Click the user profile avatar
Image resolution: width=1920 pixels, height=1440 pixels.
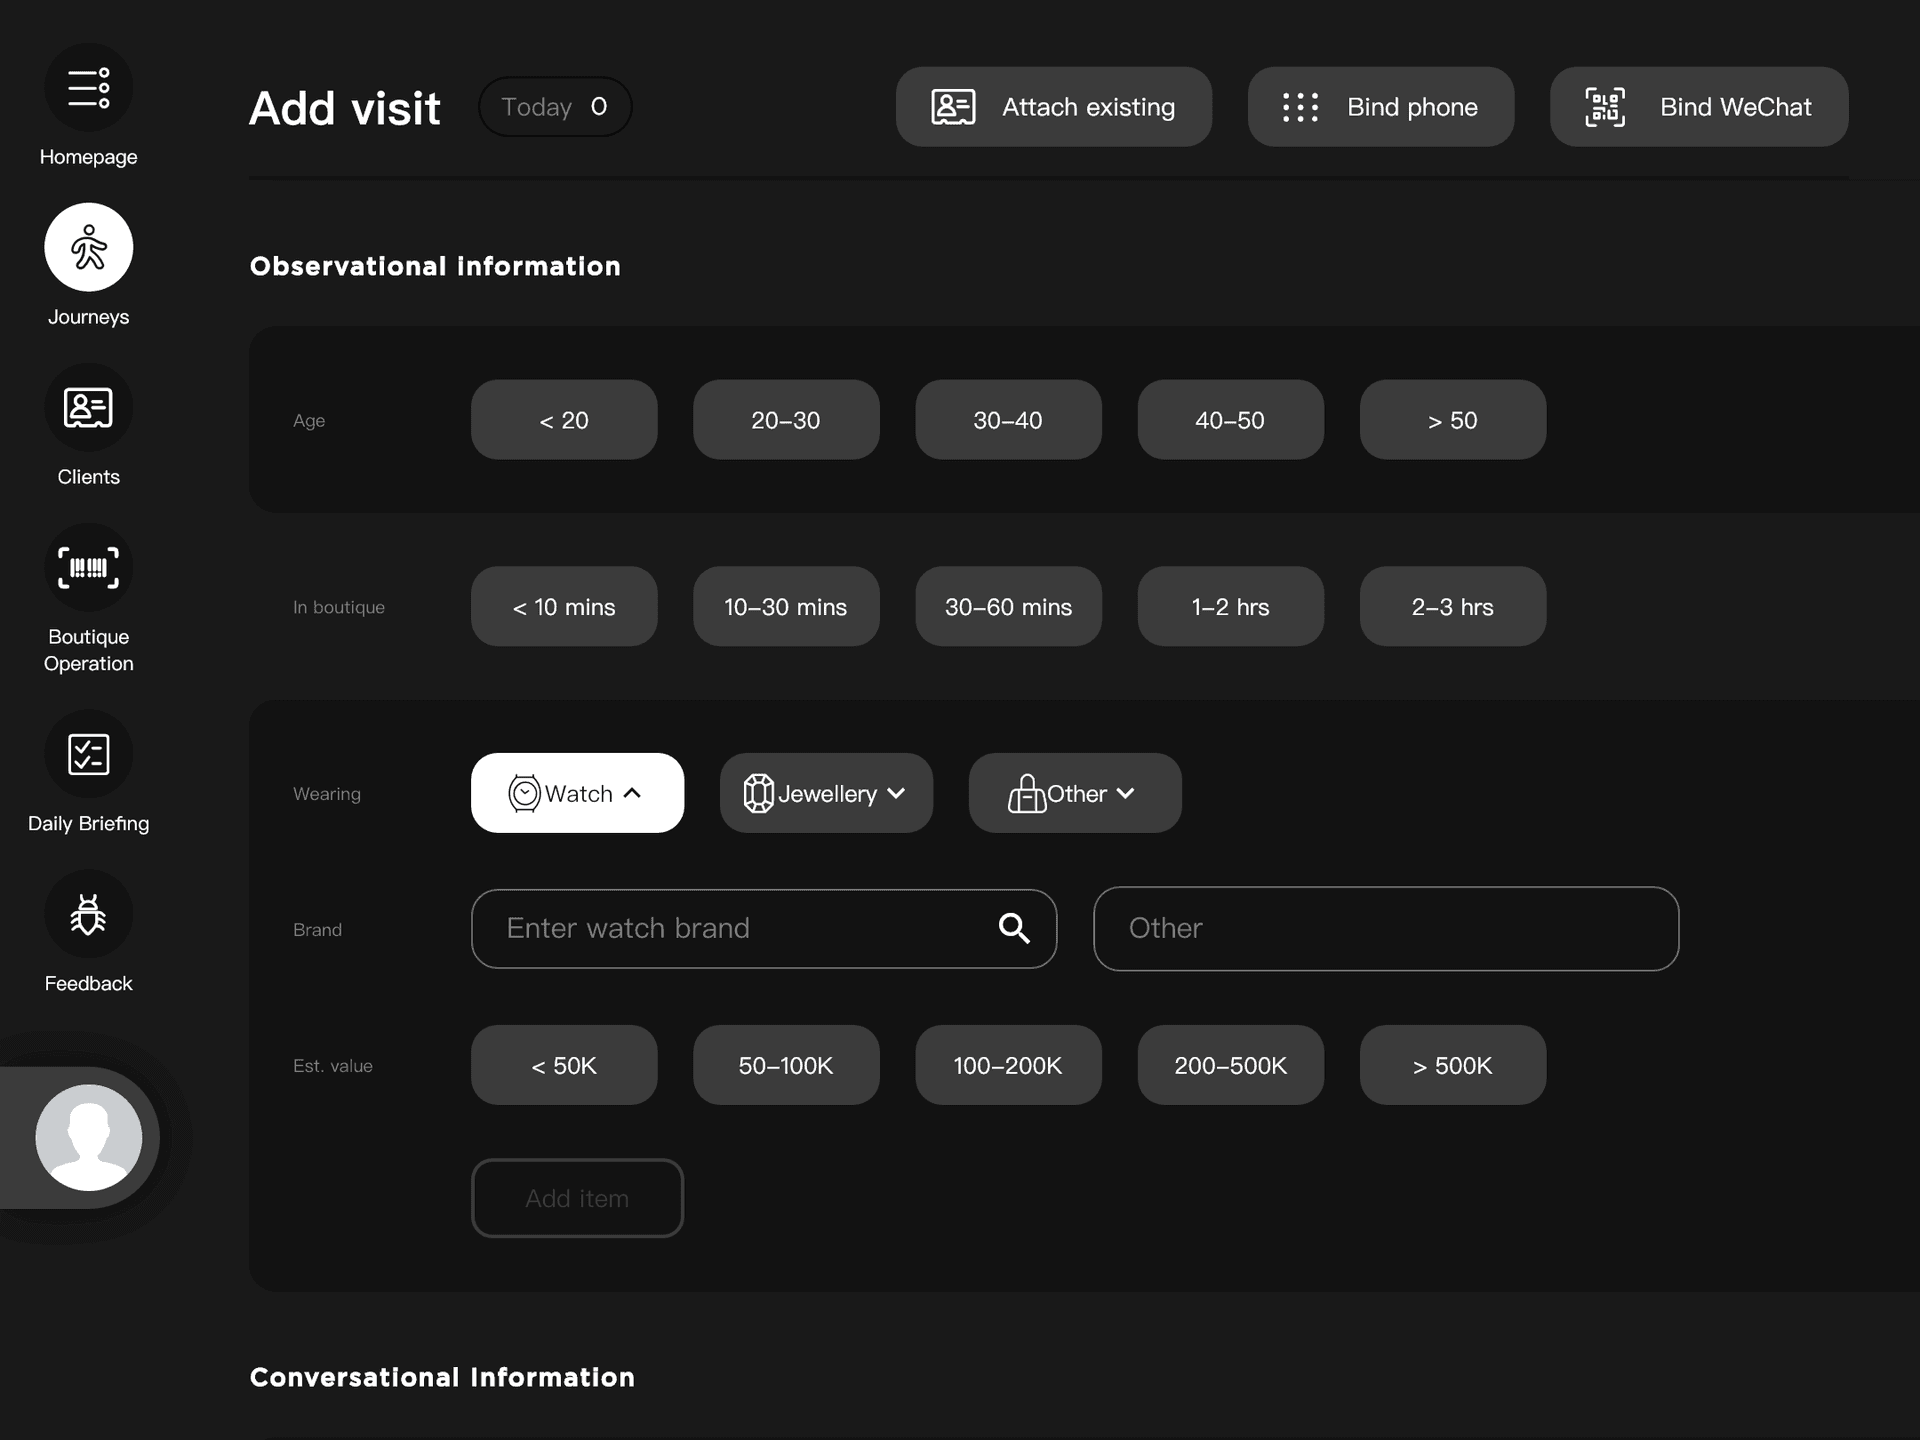88,1137
